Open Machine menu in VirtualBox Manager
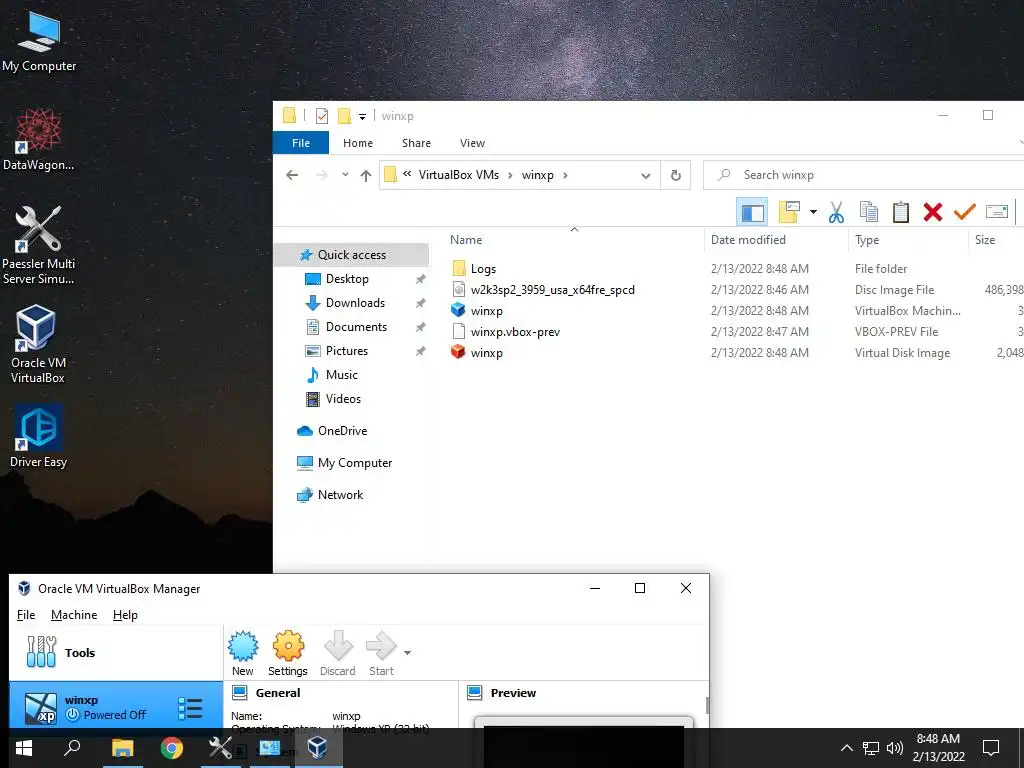The width and height of the screenshot is (1024, 768). pos(74,615)
